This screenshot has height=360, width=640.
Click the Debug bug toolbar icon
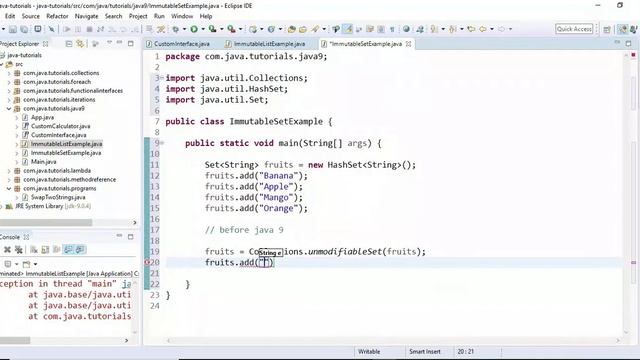(x=176, y=29)
